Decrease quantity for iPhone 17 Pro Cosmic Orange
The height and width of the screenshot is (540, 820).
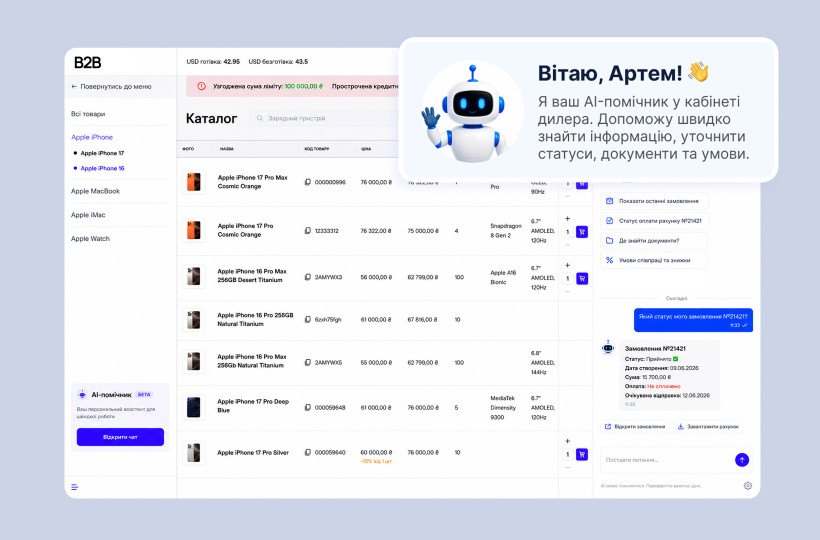(567, 244)
